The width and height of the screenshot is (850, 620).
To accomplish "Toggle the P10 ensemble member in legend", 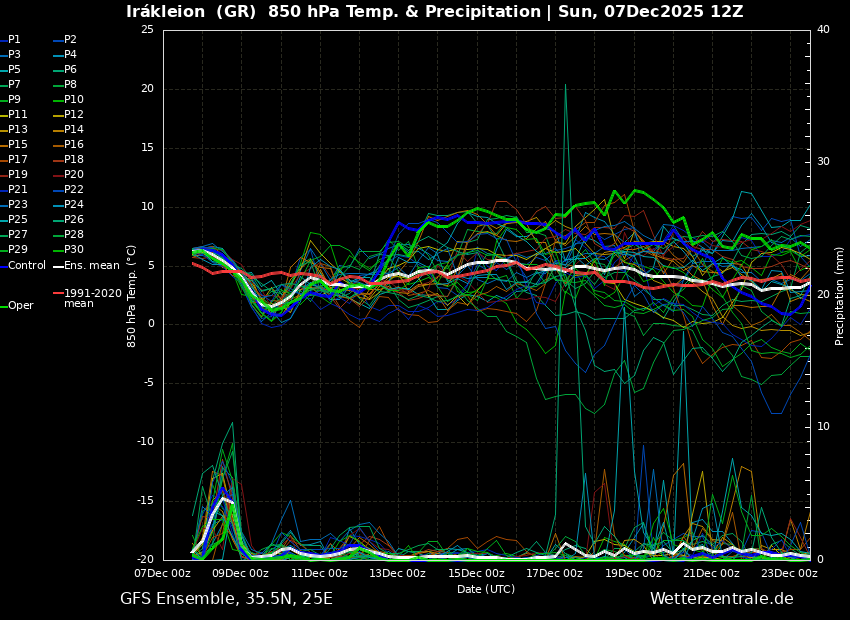I will click(x=73, y=100).
